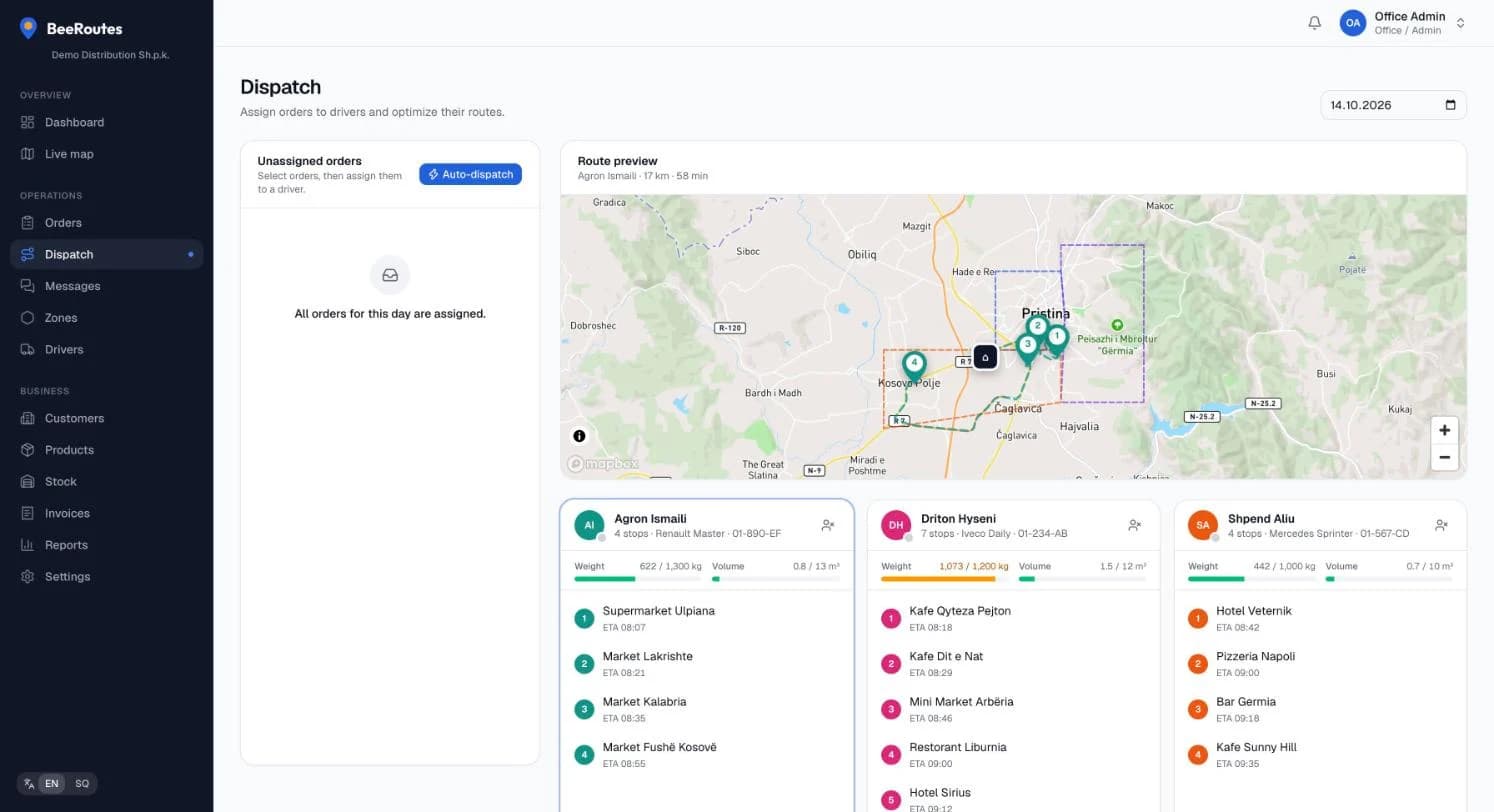Zoom in on the route map
1494x812 pixels.
click(1444, 430)
